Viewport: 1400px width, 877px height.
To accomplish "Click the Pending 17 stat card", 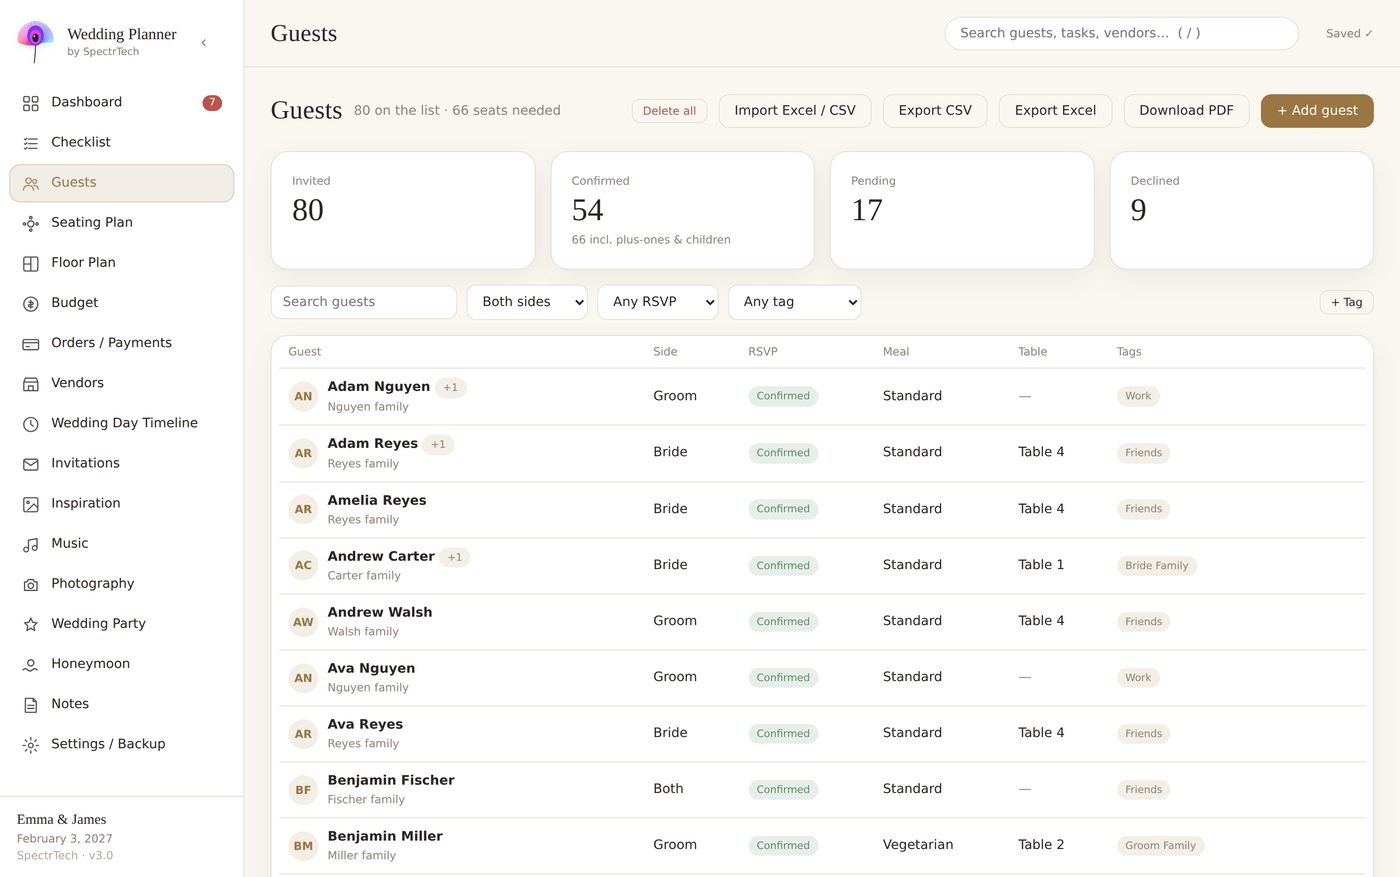I will pos(962,210).
